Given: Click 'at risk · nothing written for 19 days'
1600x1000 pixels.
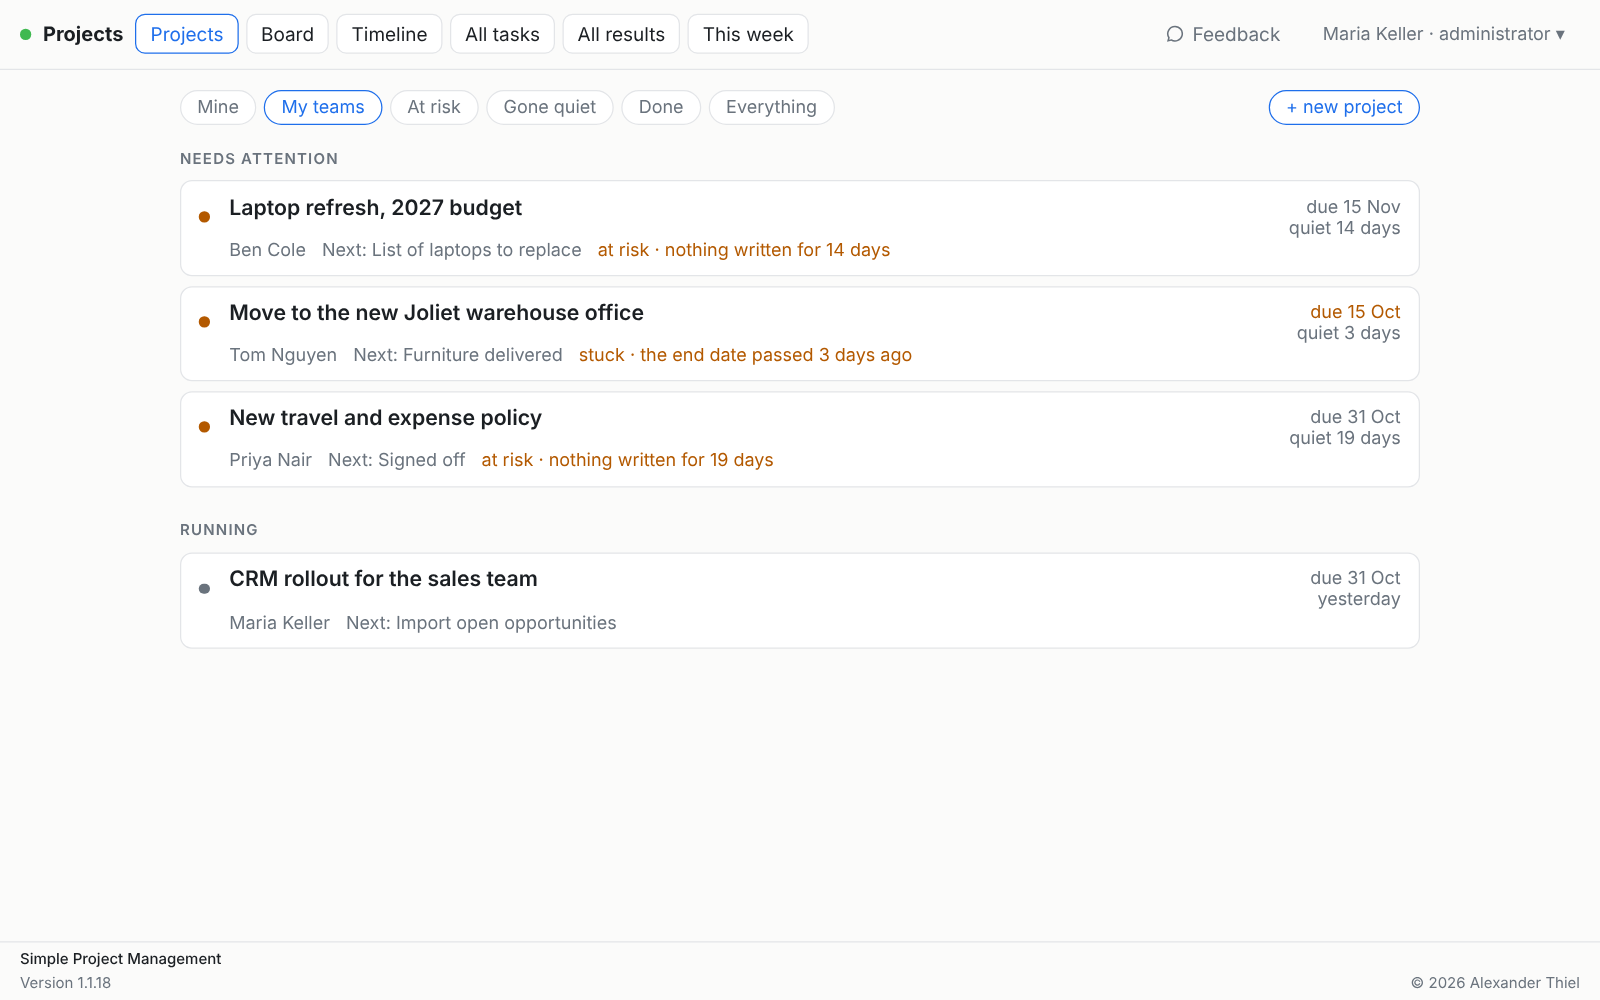Looking at the screenshot, I should click(x=627, y=460).
